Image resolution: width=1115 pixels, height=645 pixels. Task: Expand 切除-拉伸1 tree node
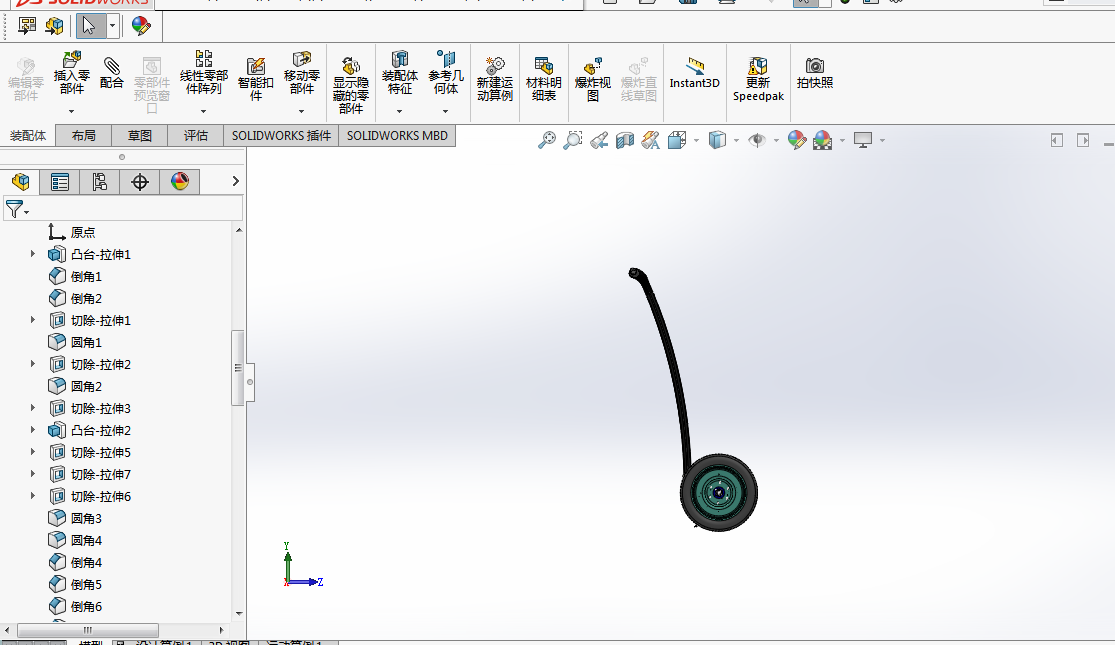click(32, 320)
